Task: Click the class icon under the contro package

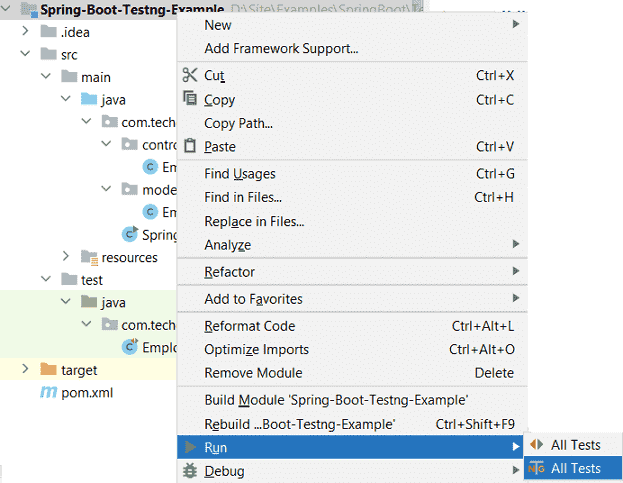Action: [150, 167]
